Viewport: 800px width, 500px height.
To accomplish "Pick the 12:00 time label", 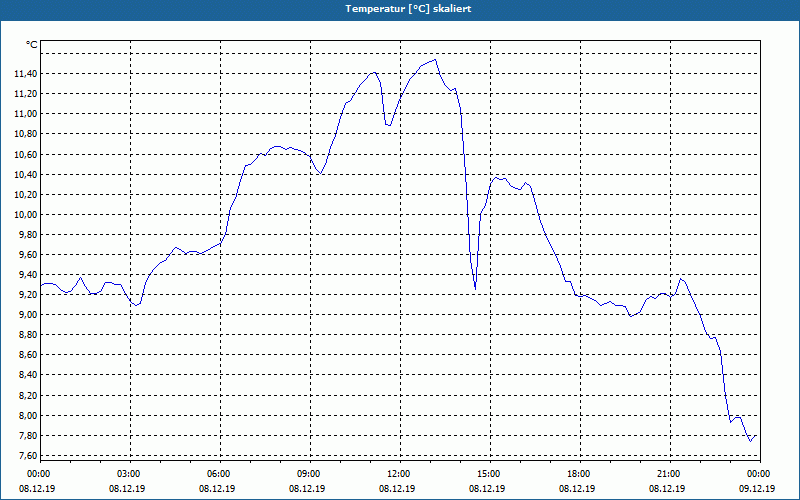I will pos(398,474).
